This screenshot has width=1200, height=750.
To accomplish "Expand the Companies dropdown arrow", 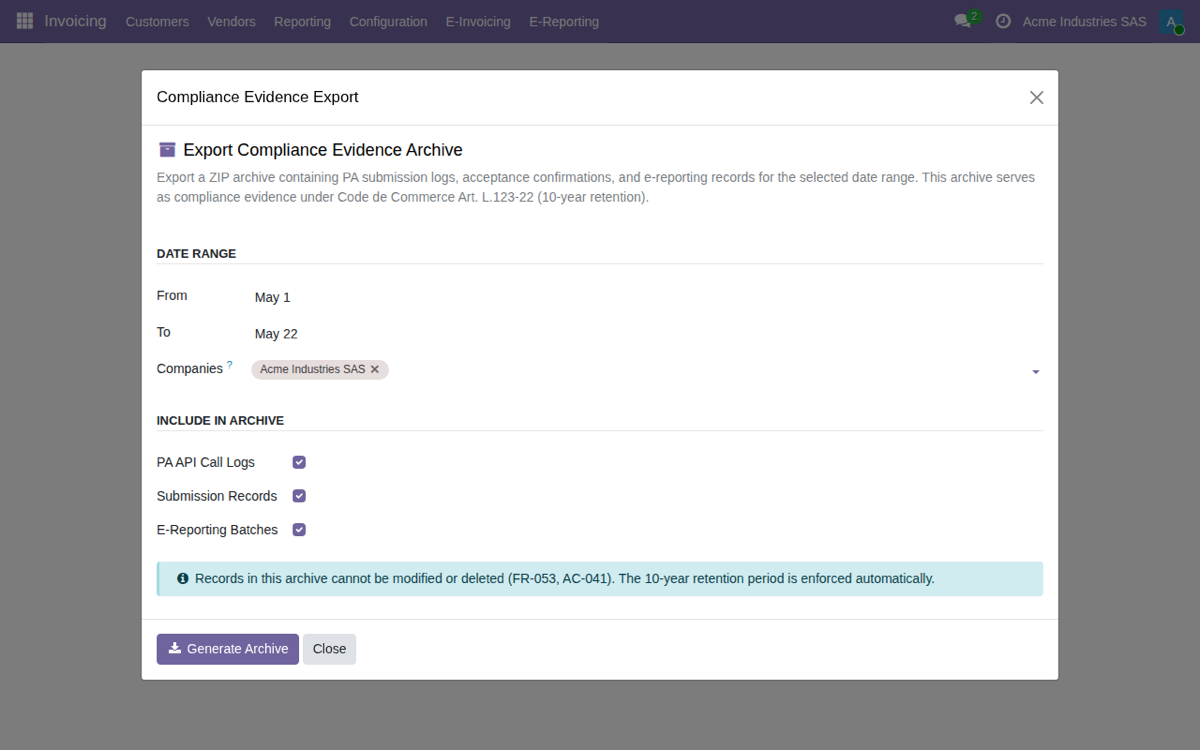I will point(1035,371).
